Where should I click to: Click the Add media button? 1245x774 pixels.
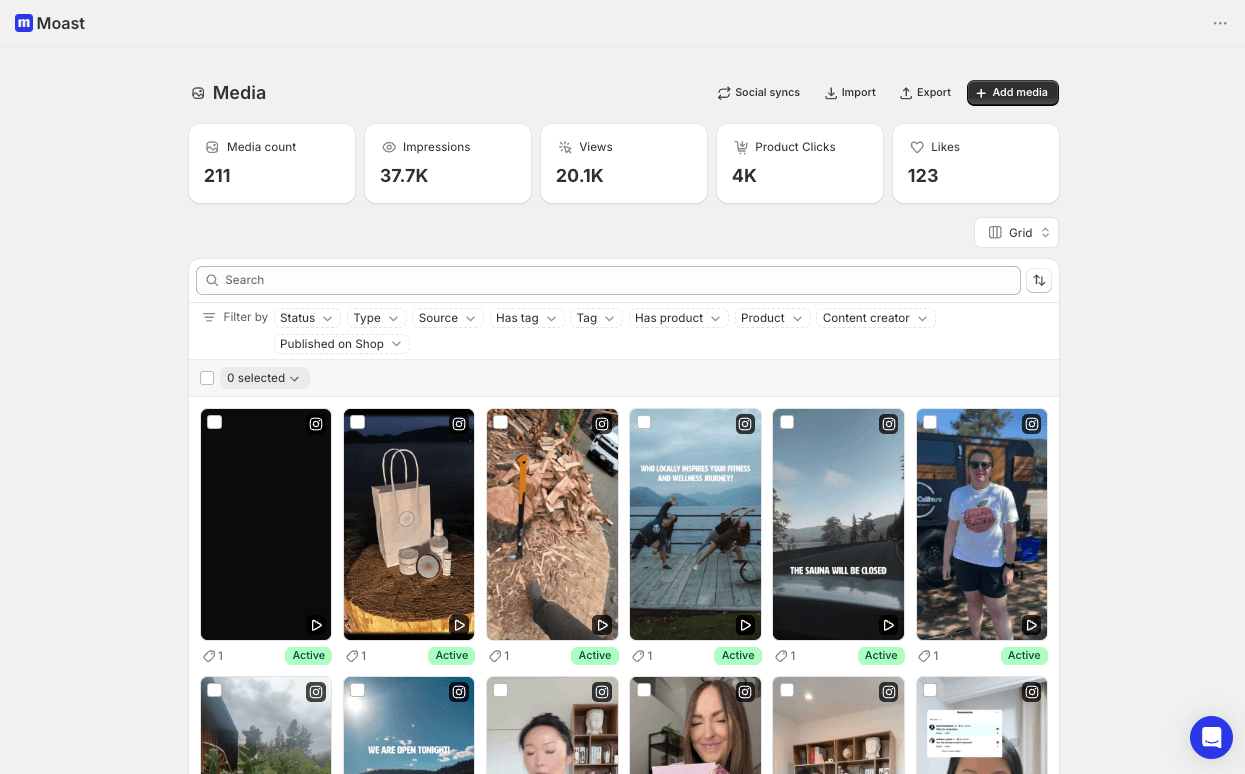tap(1012, 93)
